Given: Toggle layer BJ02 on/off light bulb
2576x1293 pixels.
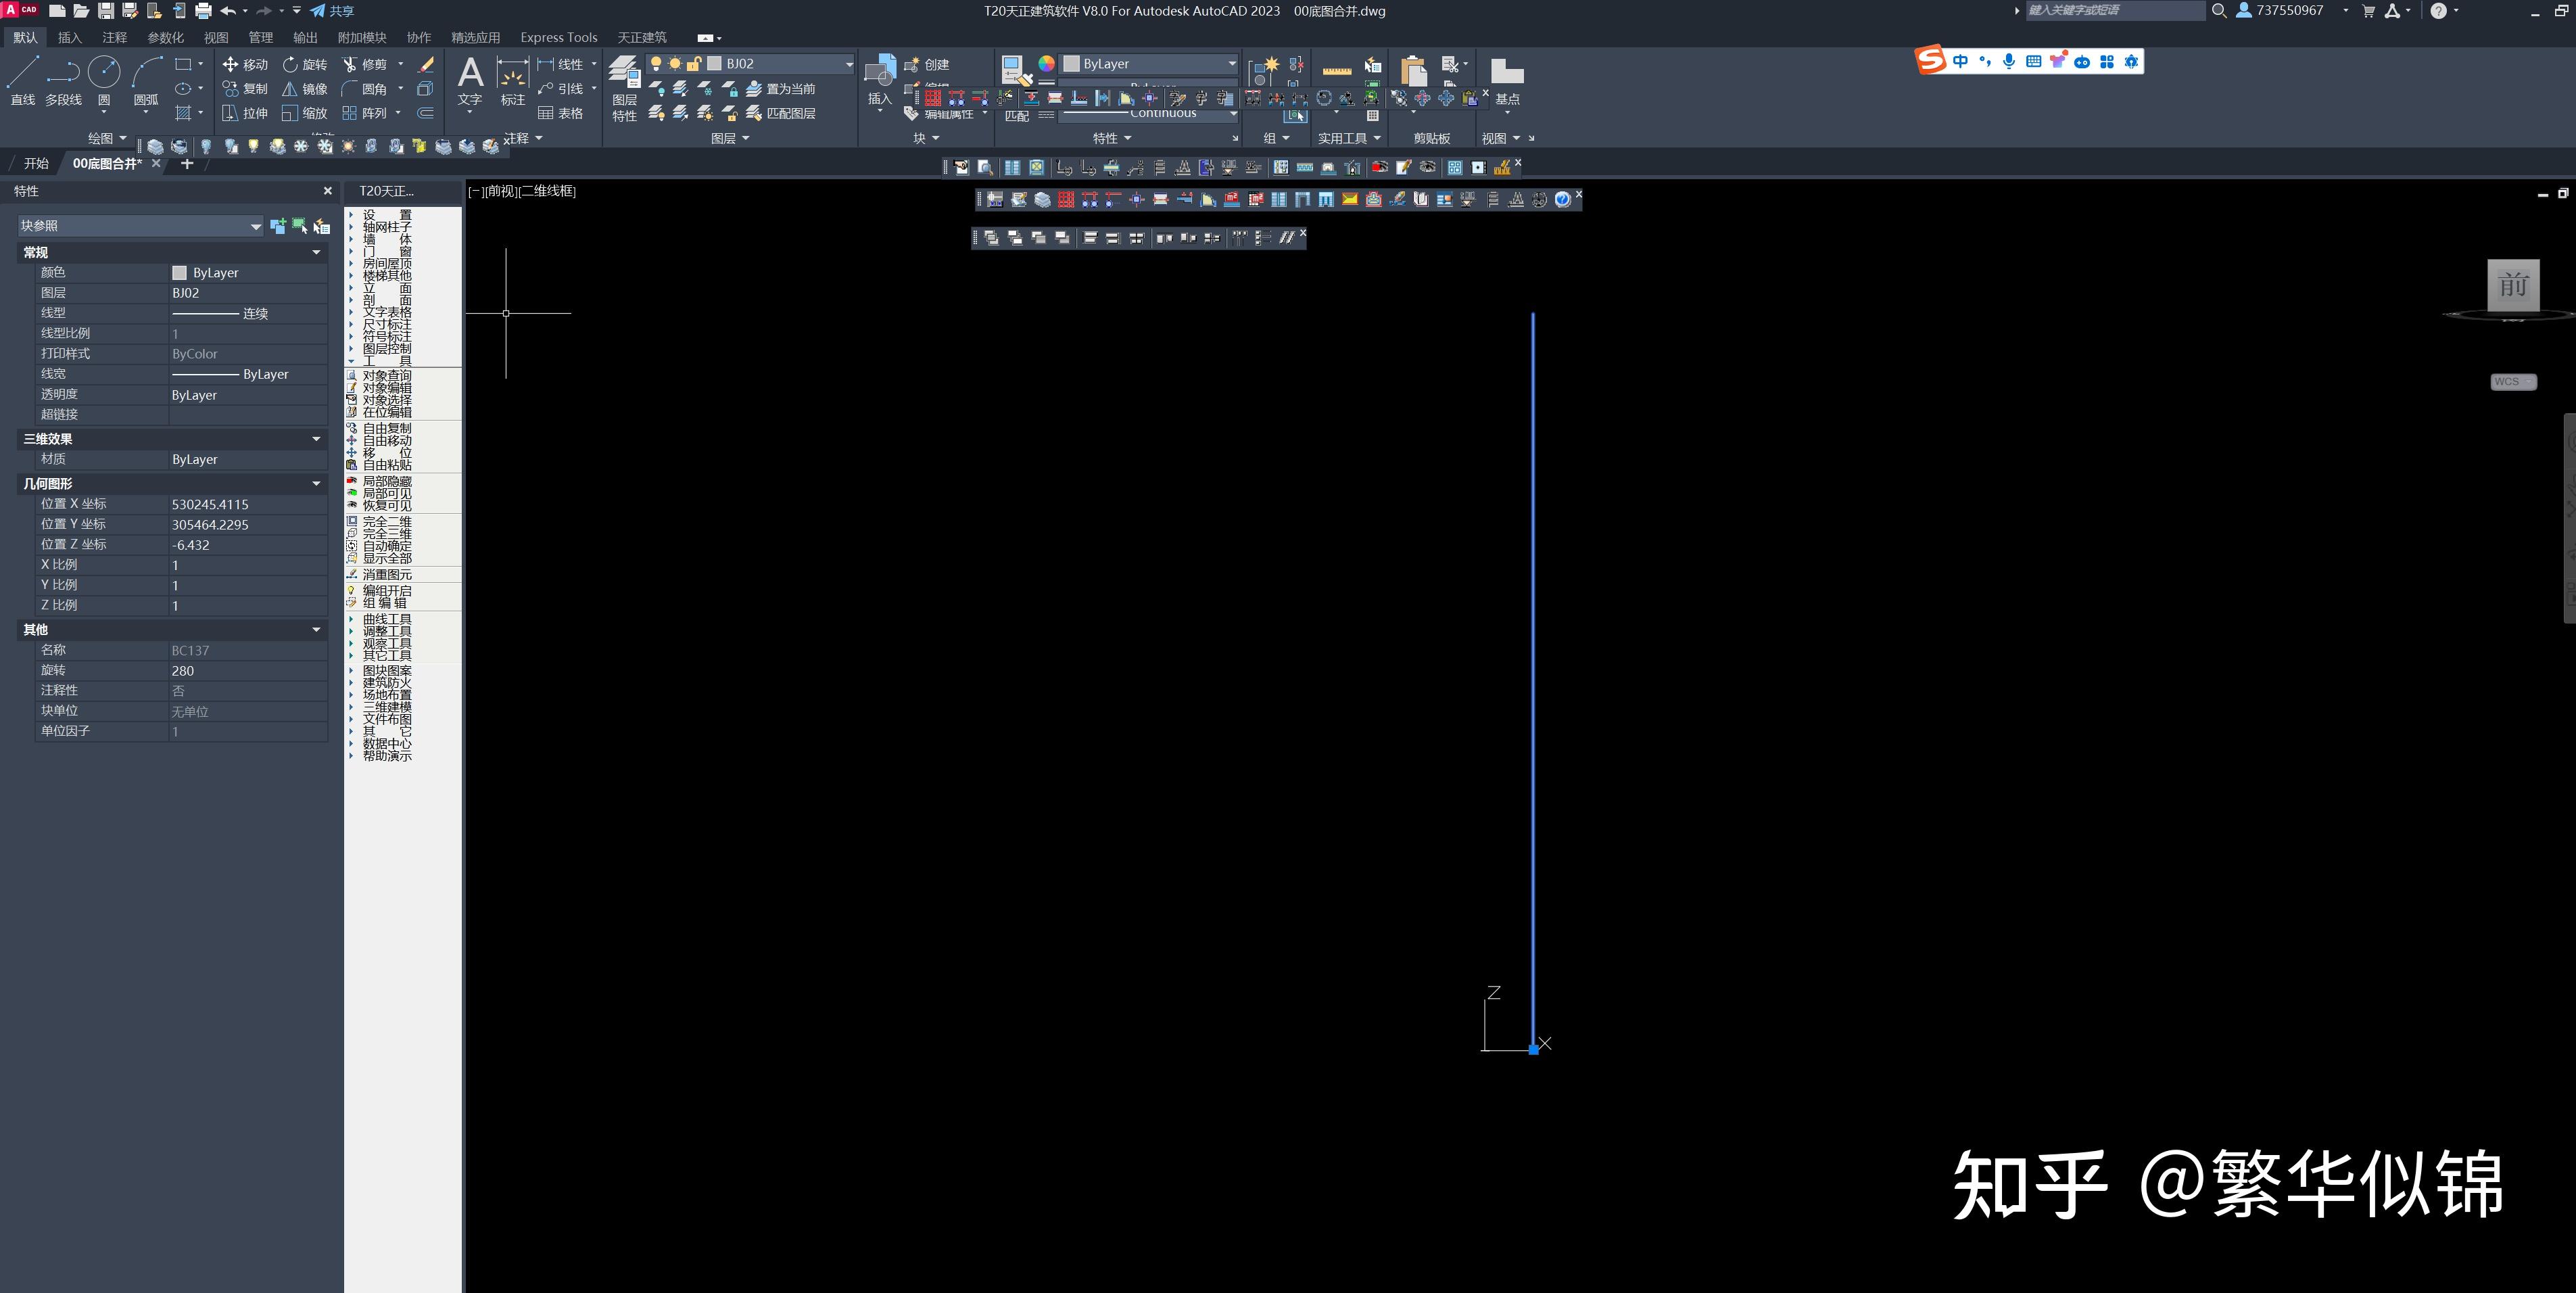Looking at the screenshot, I should (656, 64).
